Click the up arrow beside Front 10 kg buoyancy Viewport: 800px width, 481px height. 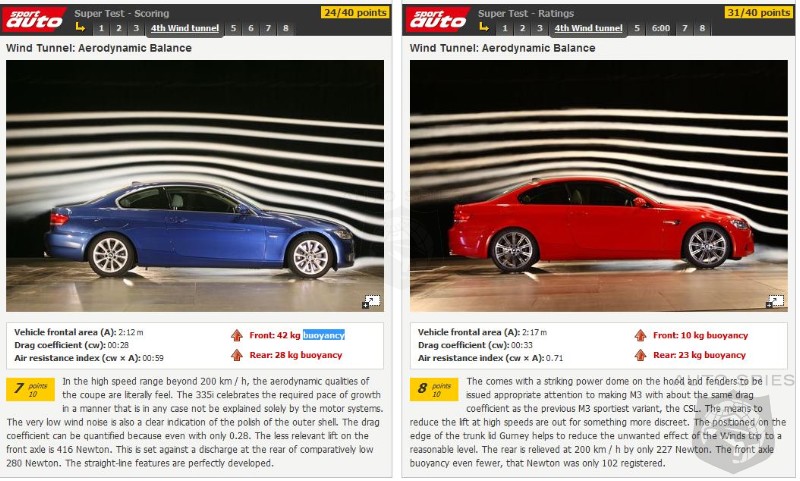coord(640,336)
